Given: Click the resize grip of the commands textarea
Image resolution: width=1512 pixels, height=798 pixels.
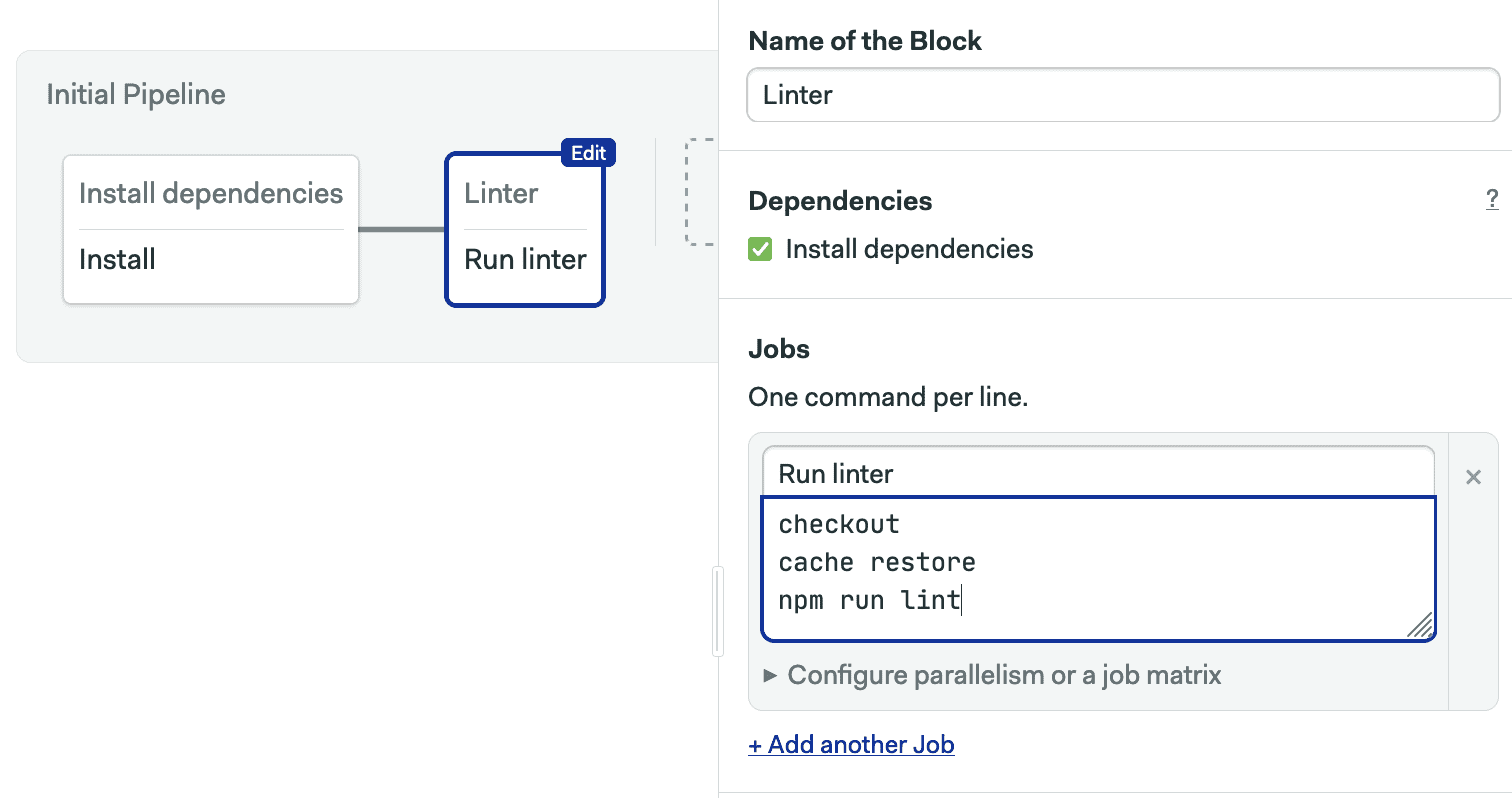Looking at the screenshot, I should (x=1422, y=628).
